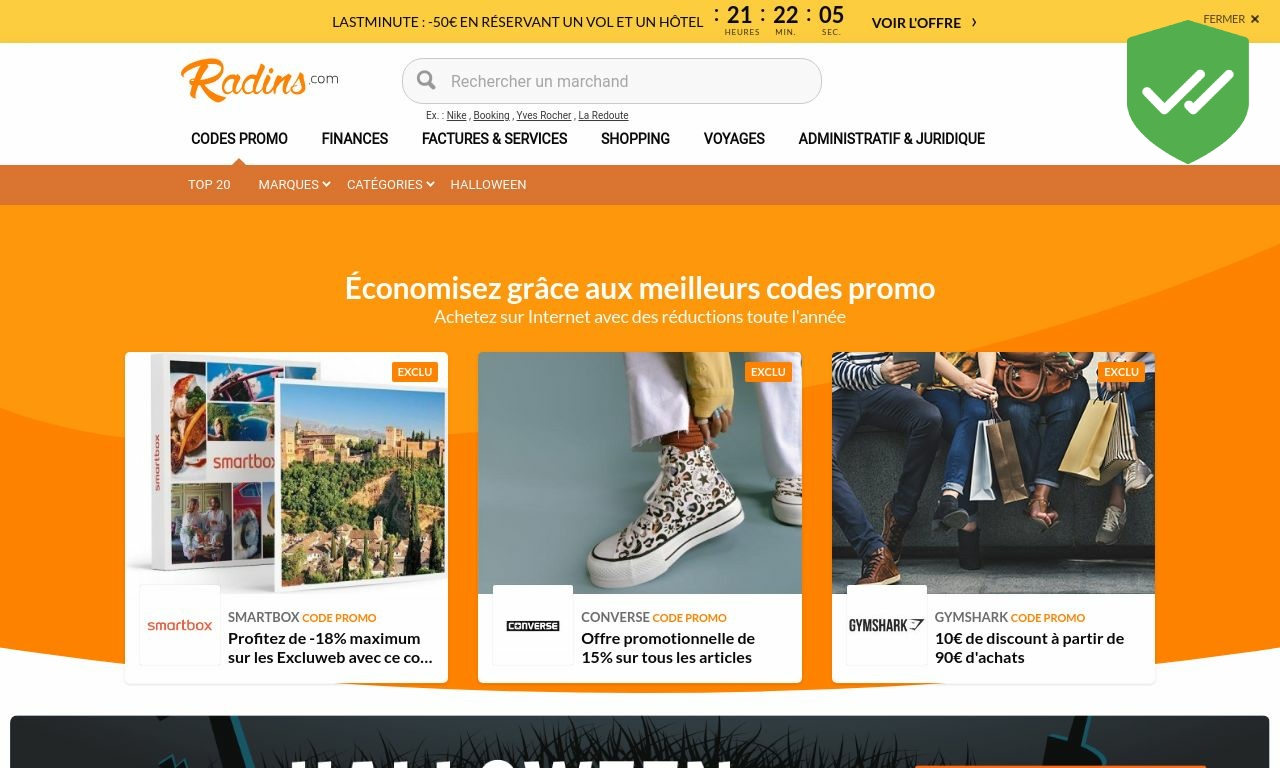This screenshot has height=768, width=1280.
Task: Click the search magnifier icon
Action: (x=427, y=81)
